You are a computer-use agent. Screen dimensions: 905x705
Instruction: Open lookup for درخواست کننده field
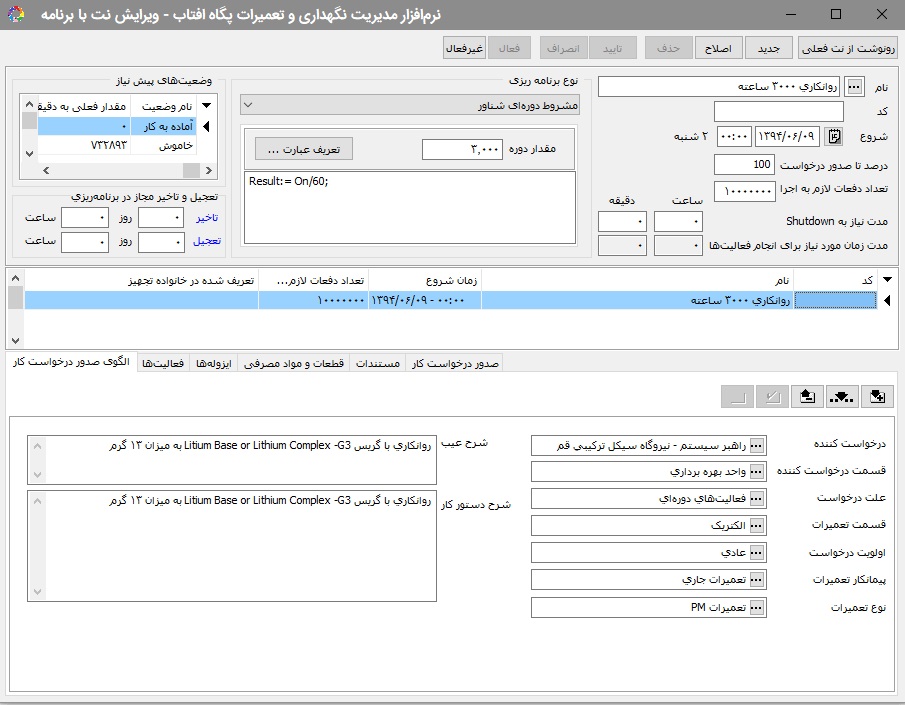(x=757, y=445)
